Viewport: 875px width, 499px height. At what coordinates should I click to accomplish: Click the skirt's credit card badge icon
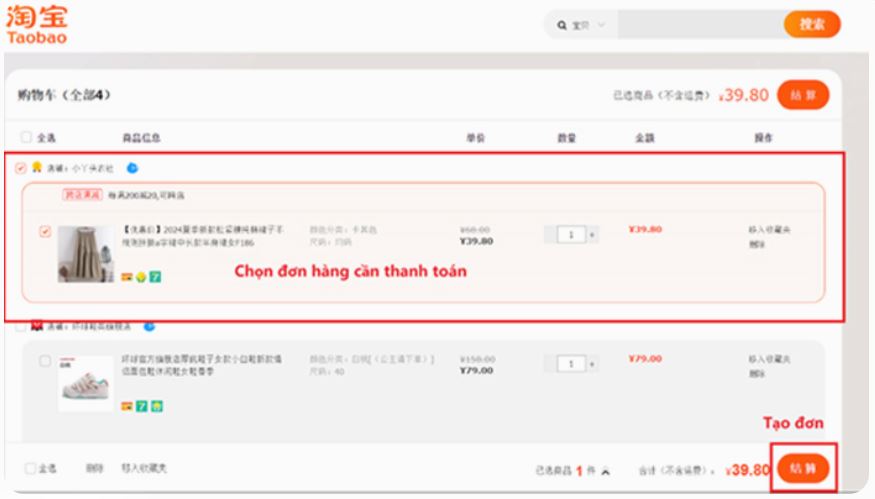coord(127,277)
